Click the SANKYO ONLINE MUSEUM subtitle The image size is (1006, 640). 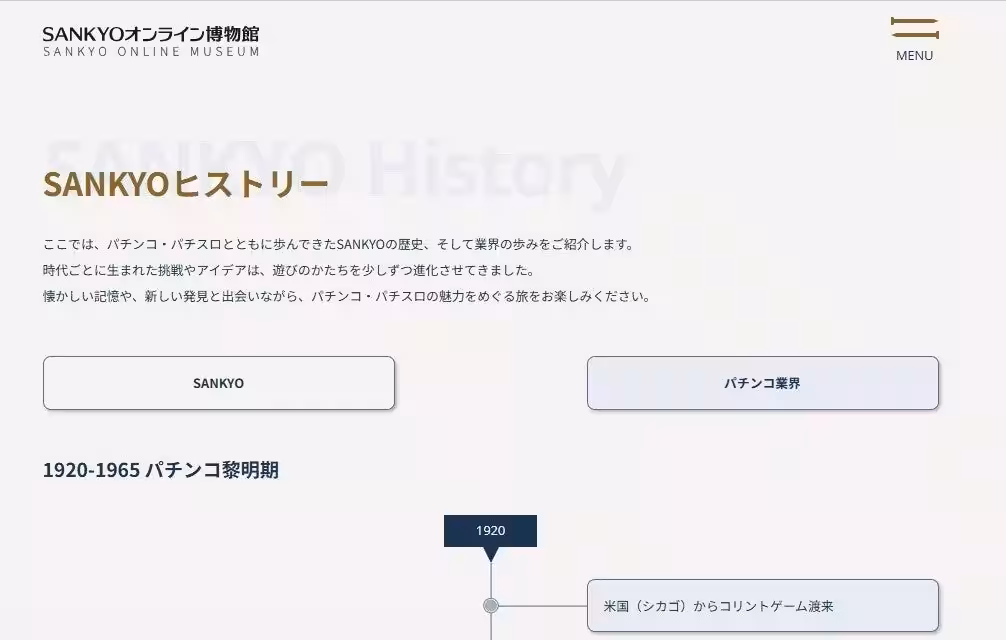151,52
